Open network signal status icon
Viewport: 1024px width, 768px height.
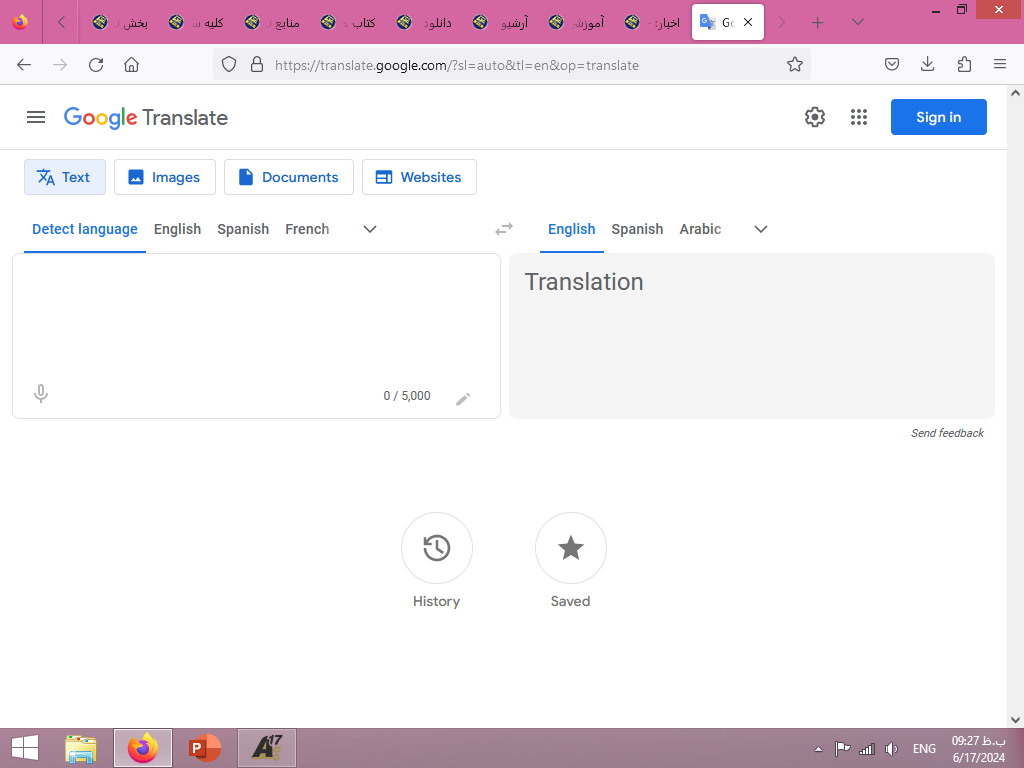pos(867,749)
